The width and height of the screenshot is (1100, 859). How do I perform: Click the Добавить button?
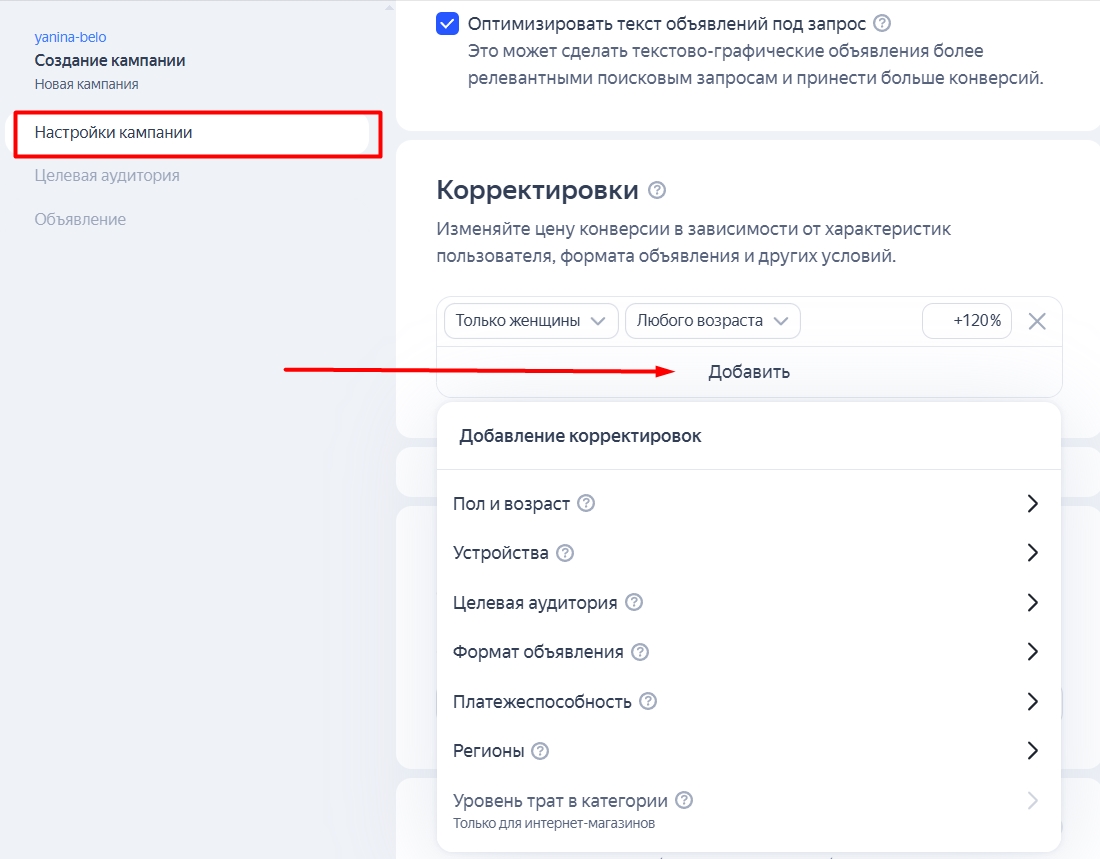(x=749, y=372)
